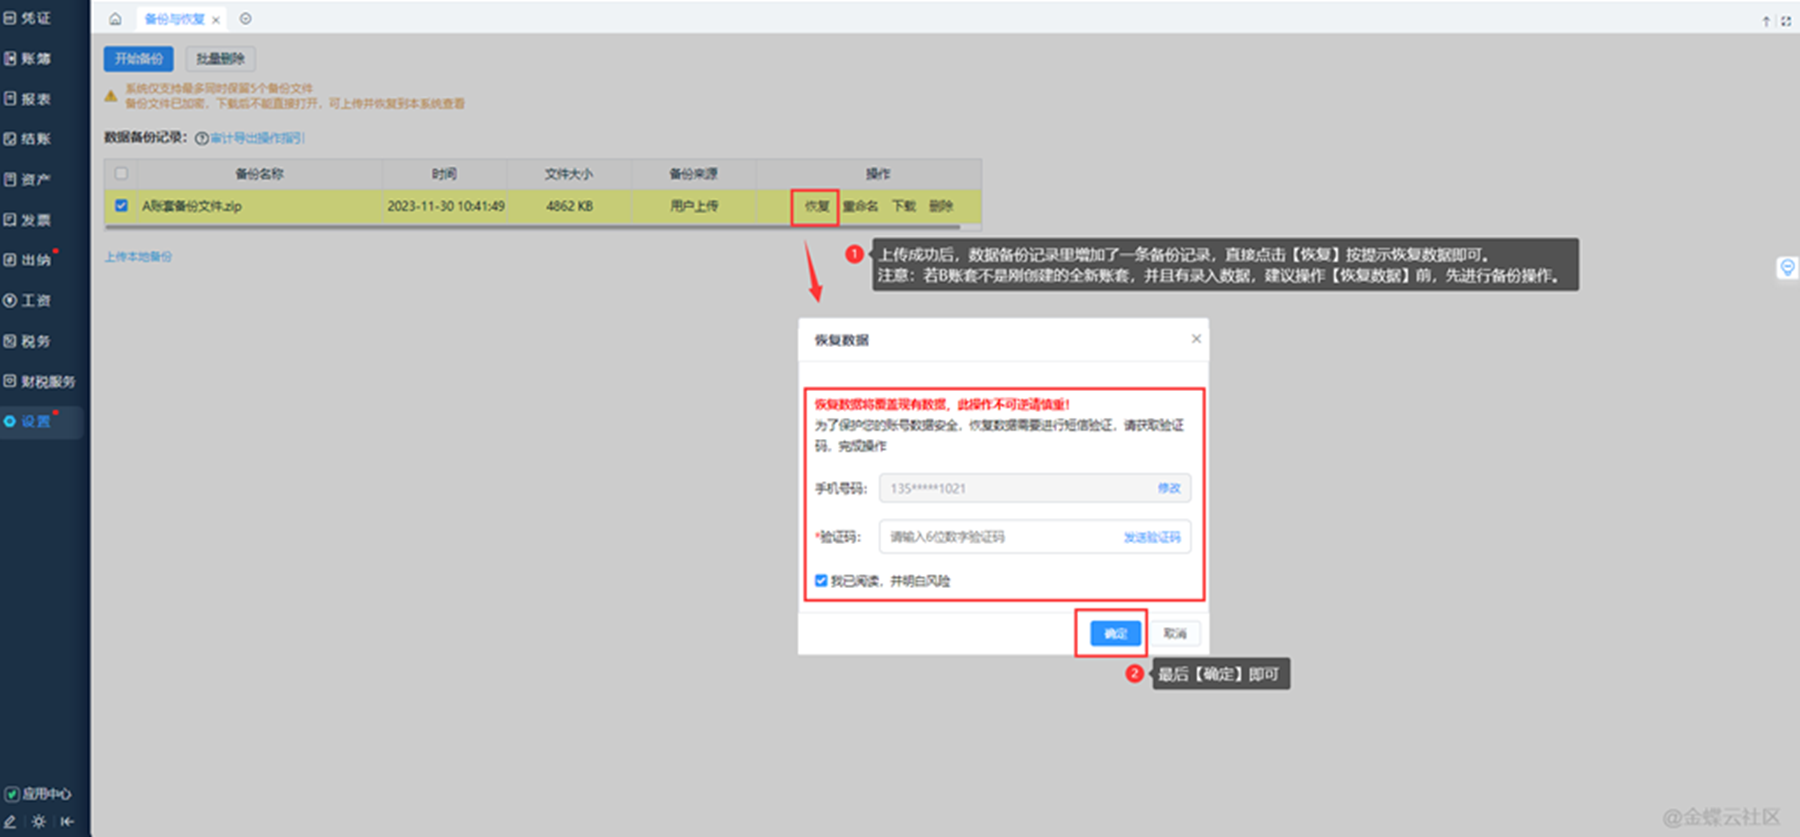
Task: Click the 取消 button in dialog
Action: (x=1175, y=633)
